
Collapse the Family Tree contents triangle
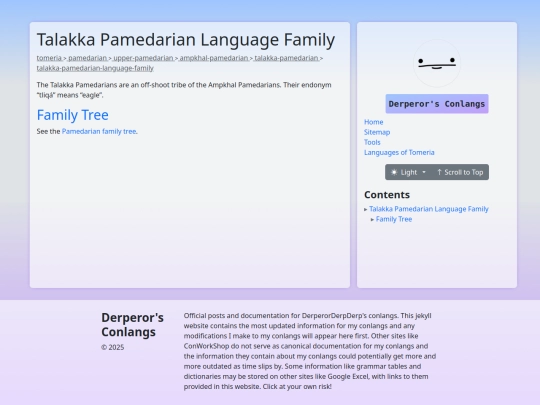372,219
